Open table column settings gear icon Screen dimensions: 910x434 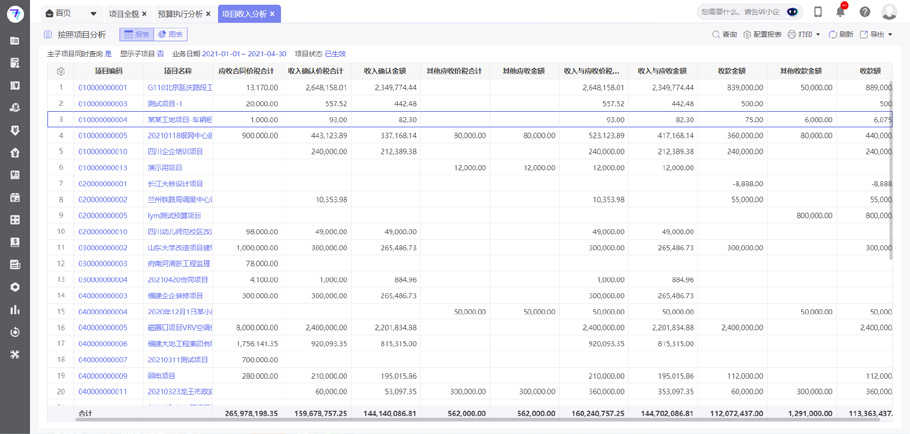(x=61, y=72)
